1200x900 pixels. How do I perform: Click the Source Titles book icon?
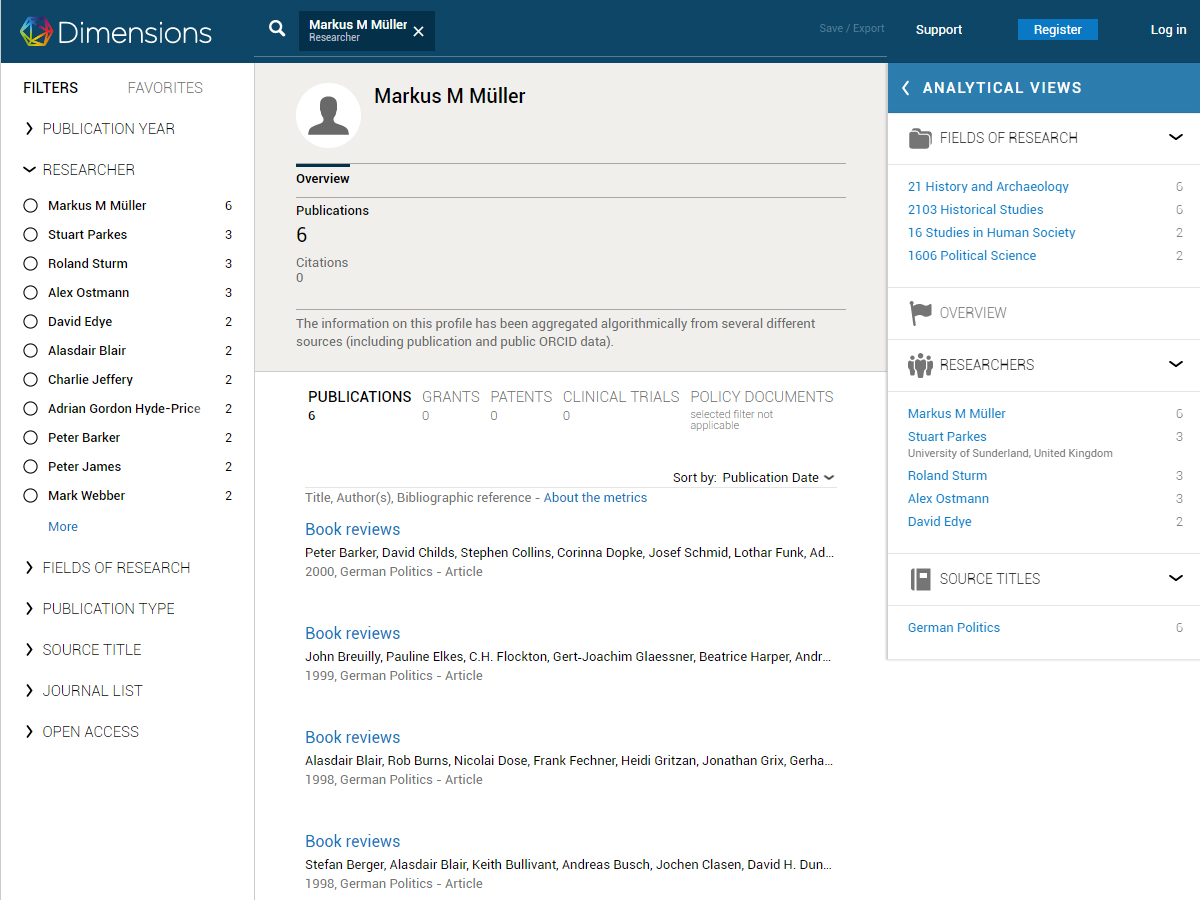tap(920, 579)
